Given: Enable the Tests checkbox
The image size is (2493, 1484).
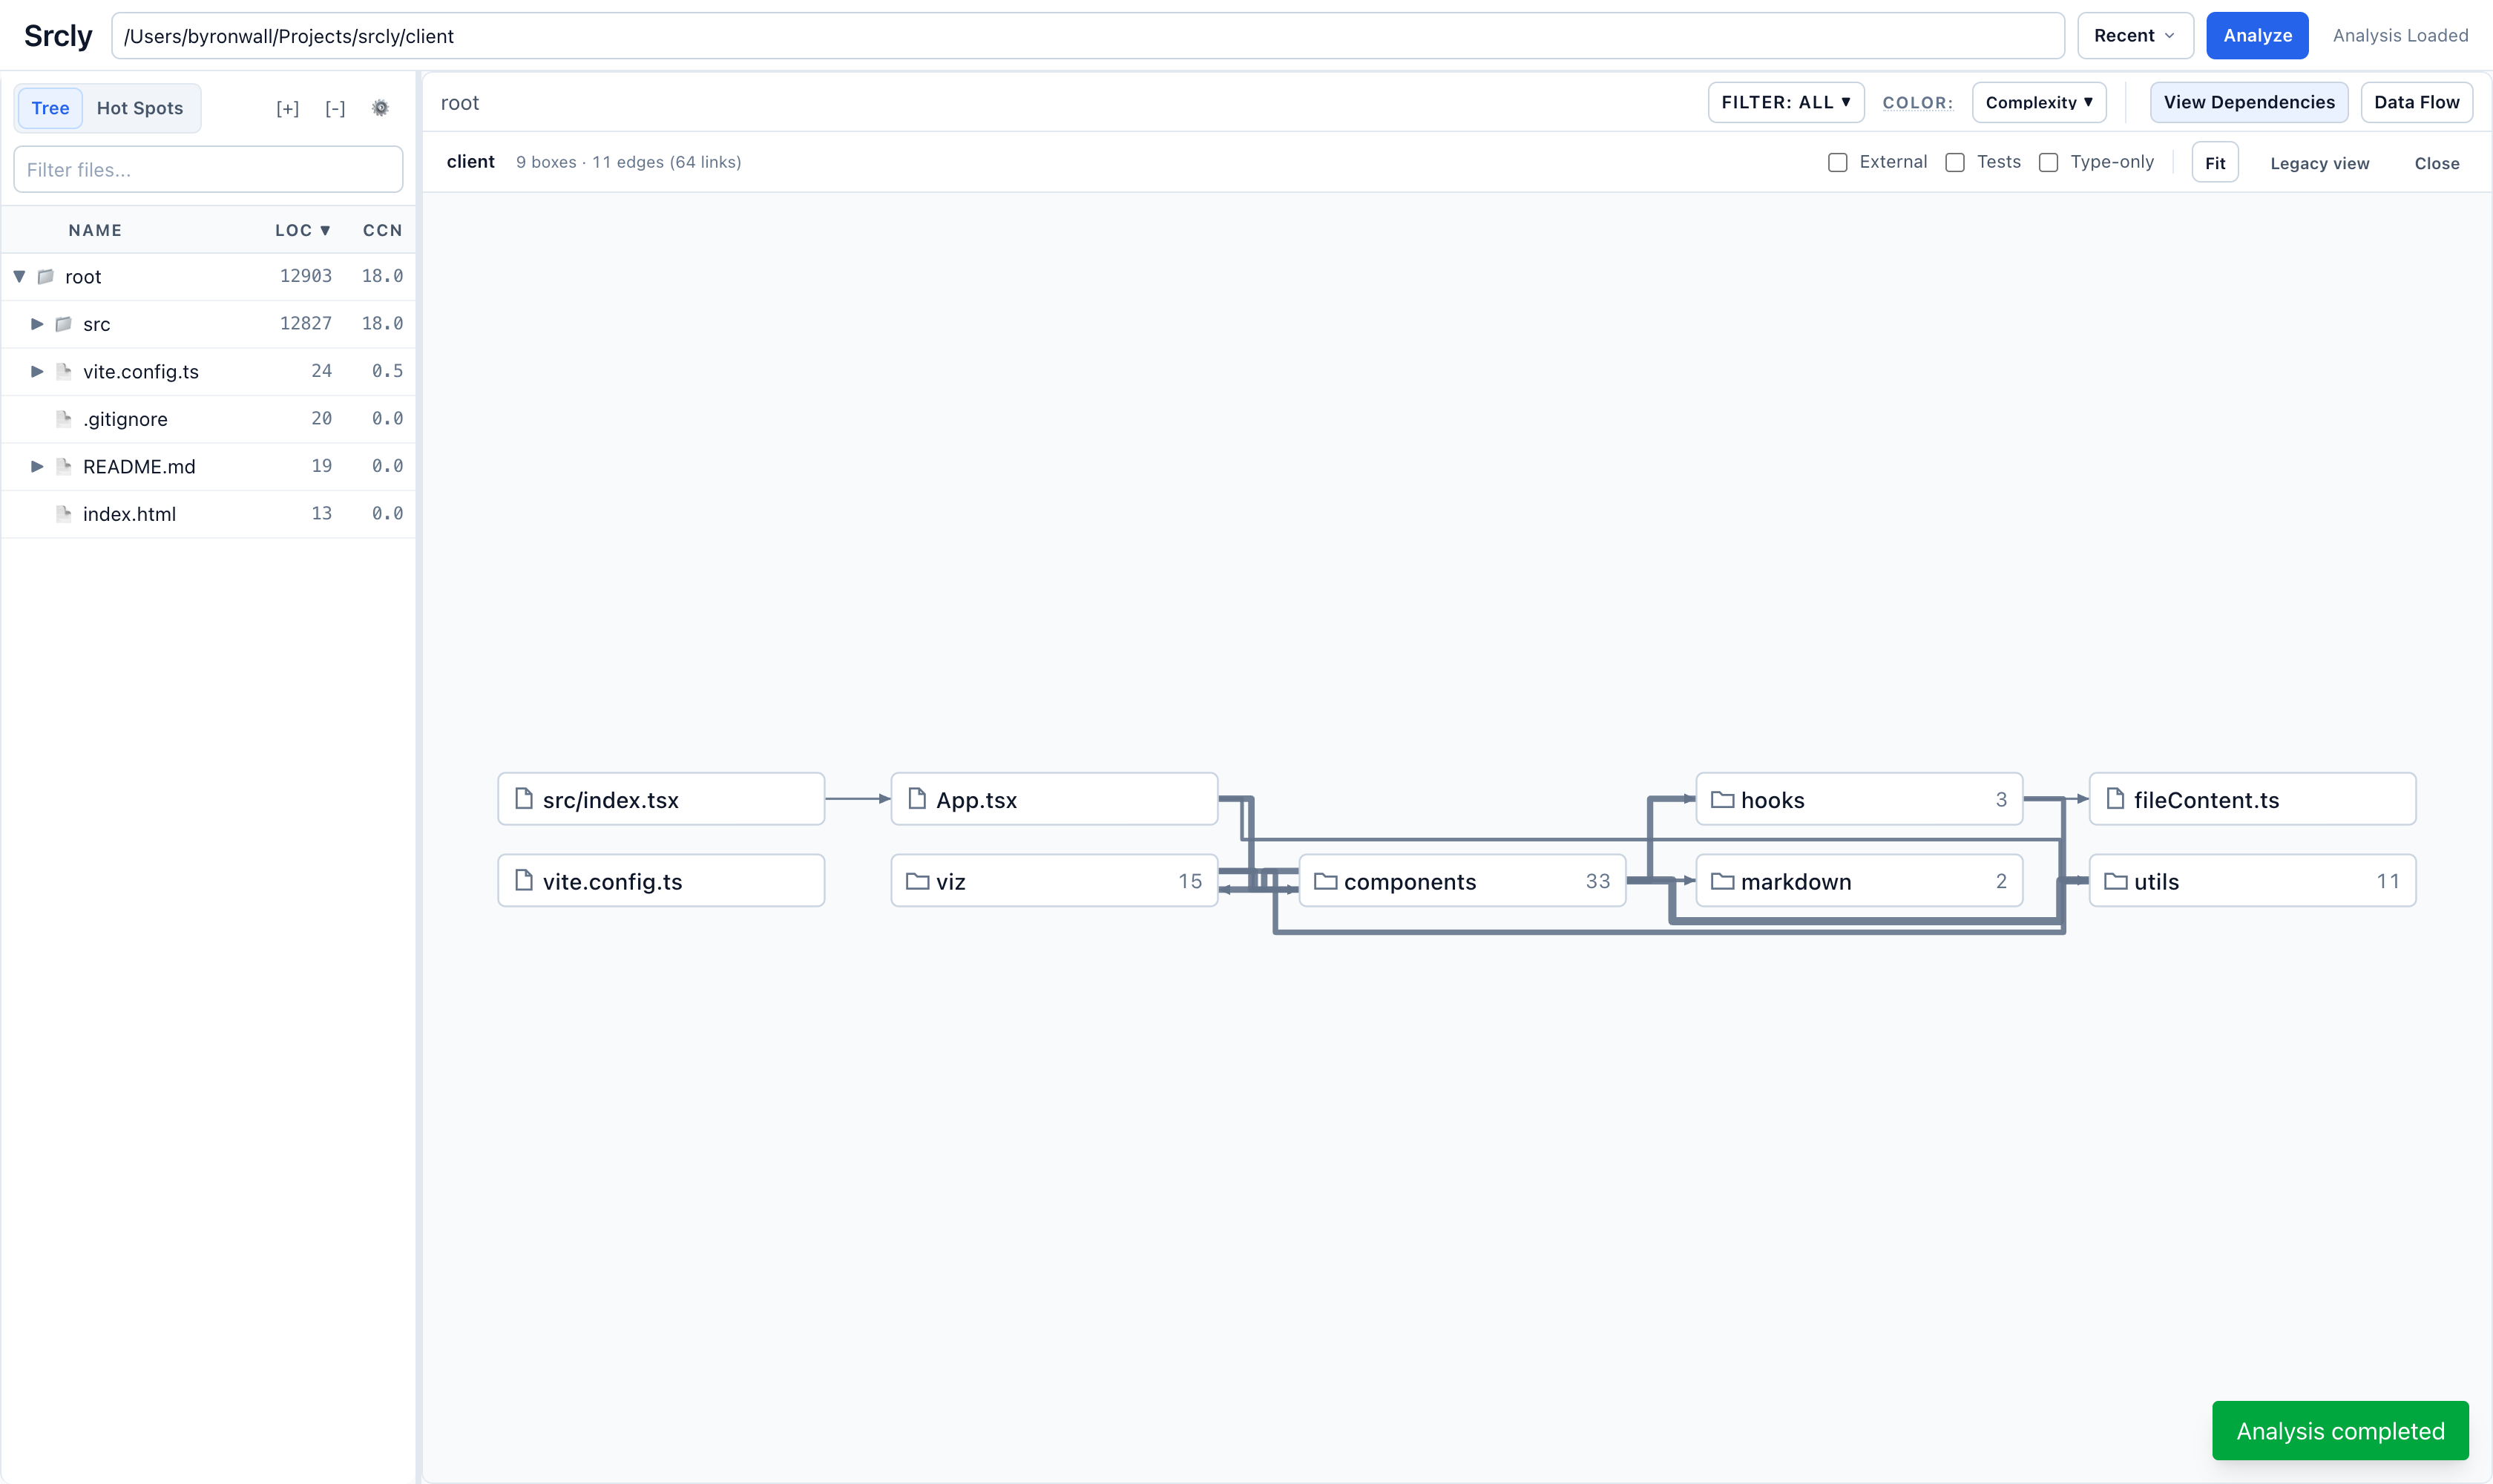Looking at the screenshot, I should pos(1955,162).
